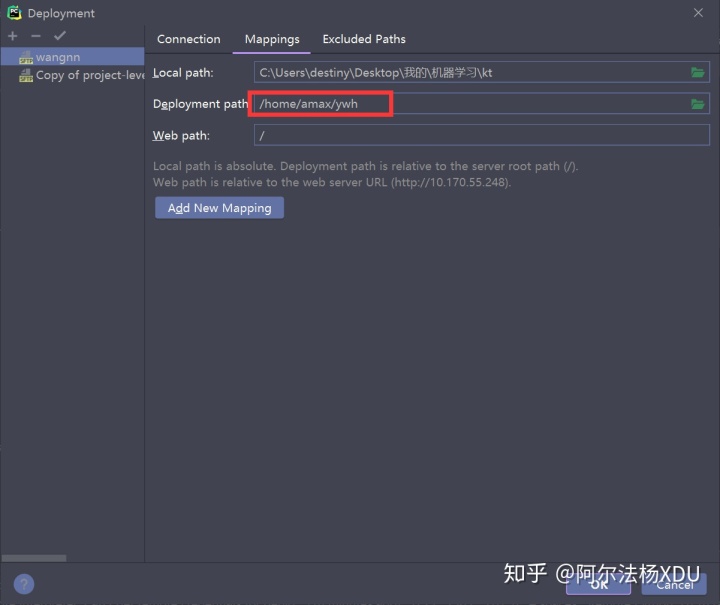Click the PyCharm icon in title bar
Image resolution: width=720 pixels, height=605 pixels.
pos(14,13)
